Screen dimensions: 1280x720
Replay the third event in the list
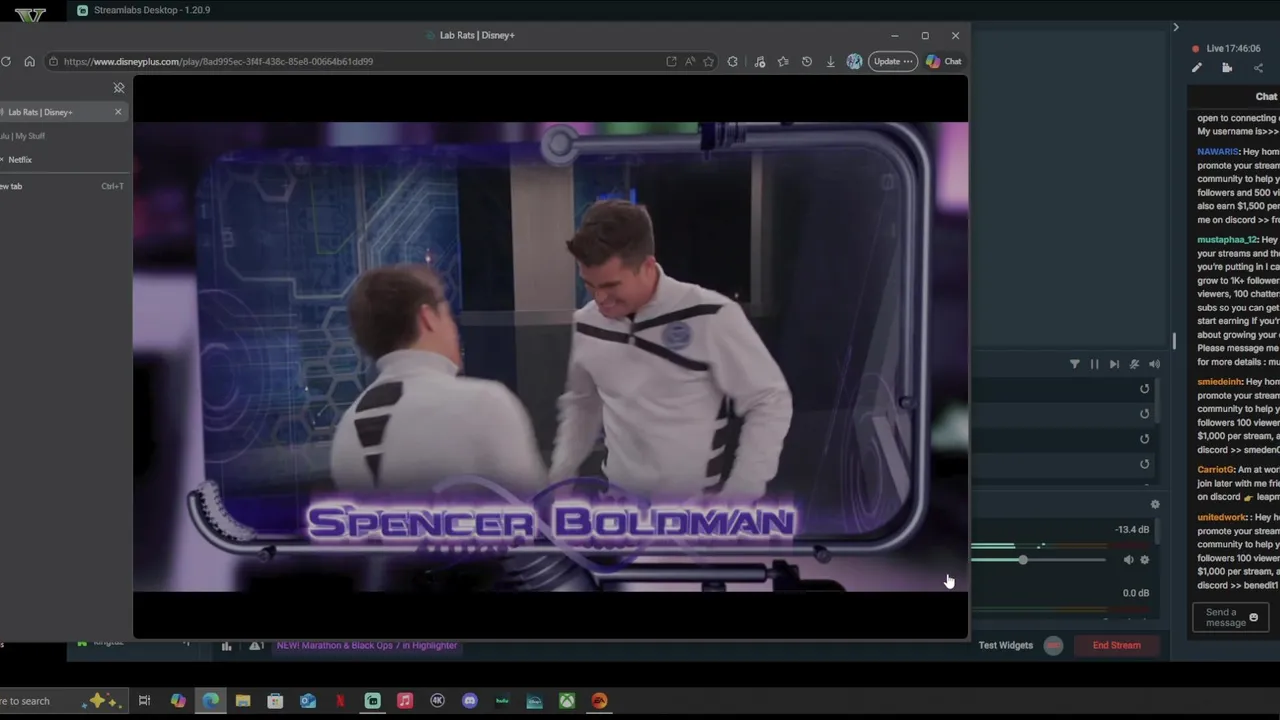[1145, 439]
